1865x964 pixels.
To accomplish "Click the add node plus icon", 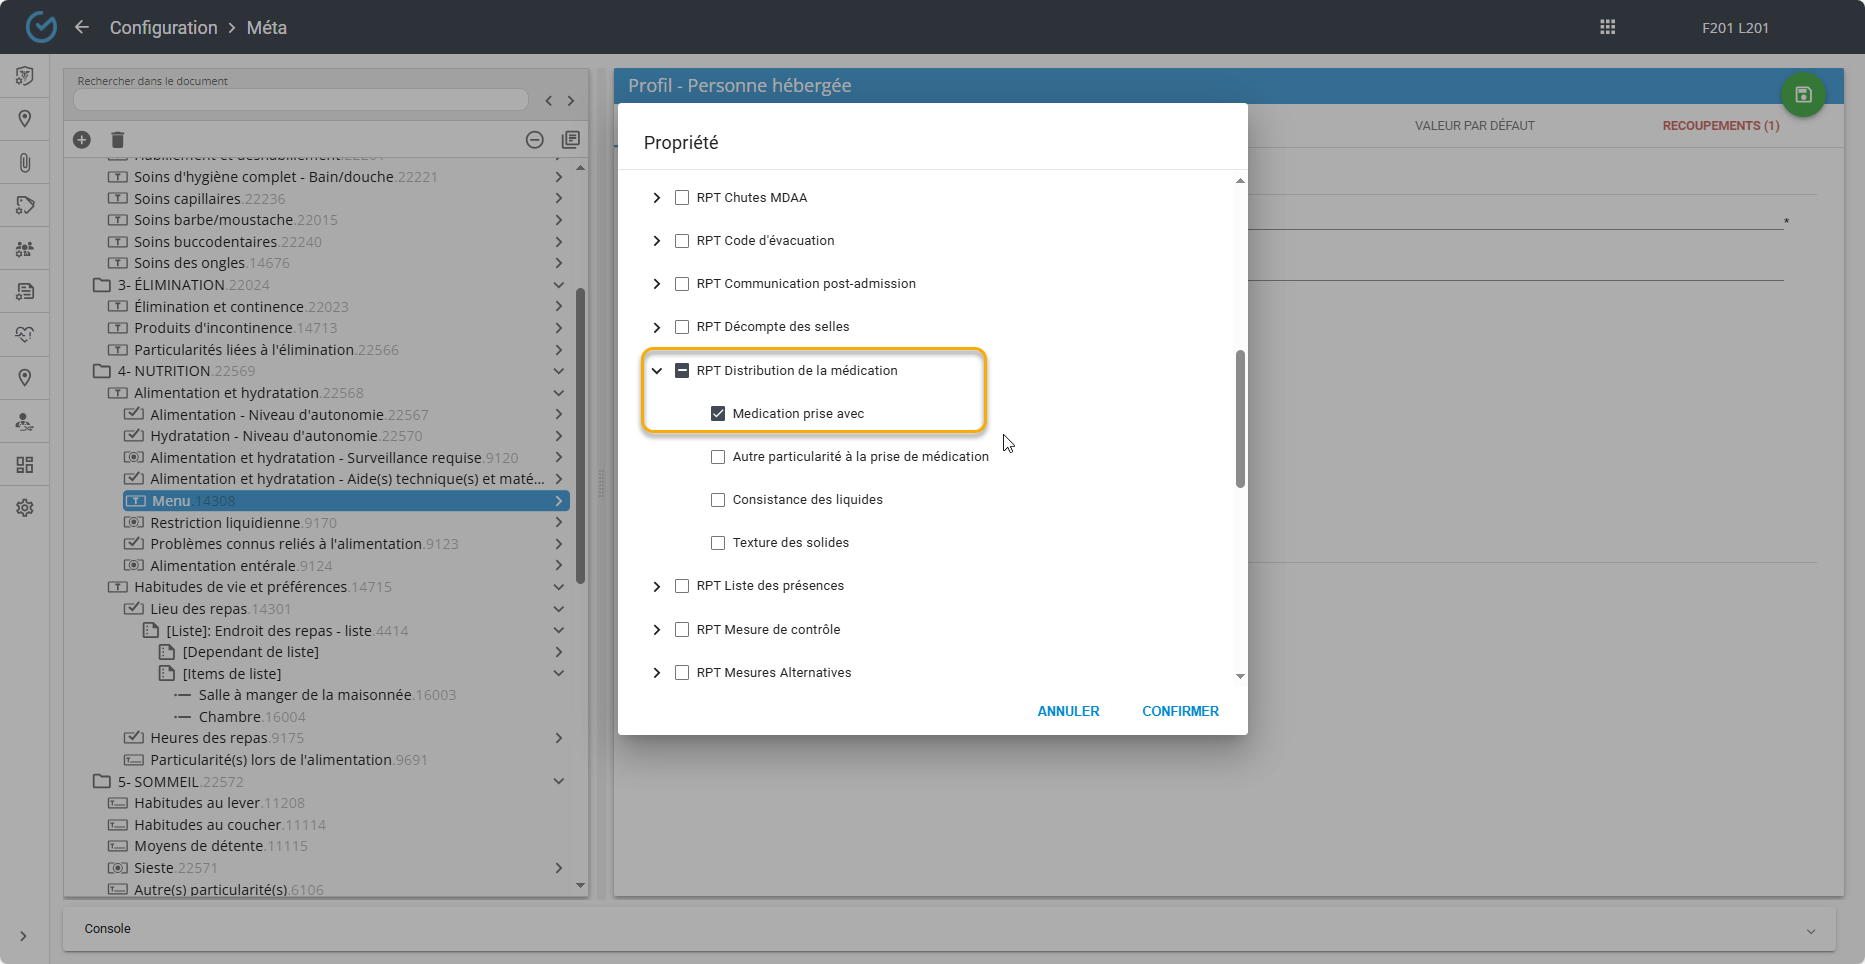I will click(82, 140).
